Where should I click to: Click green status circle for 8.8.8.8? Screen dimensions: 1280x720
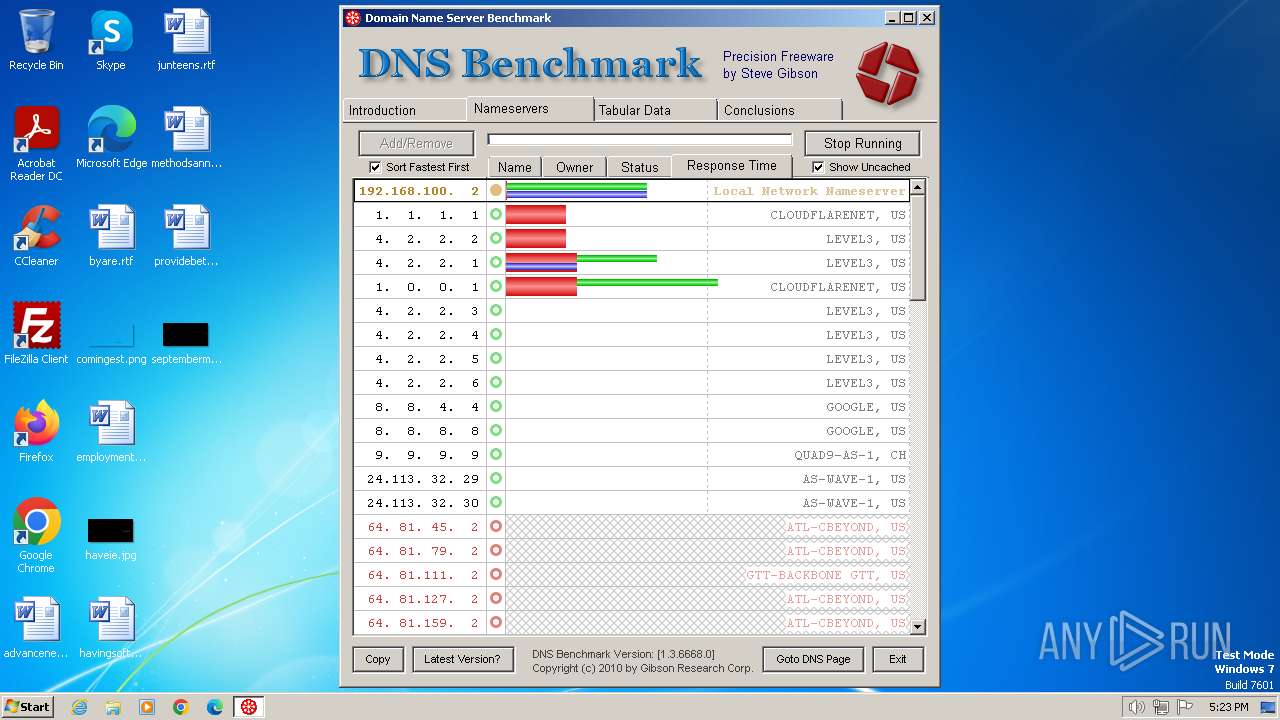pos(496,430)
